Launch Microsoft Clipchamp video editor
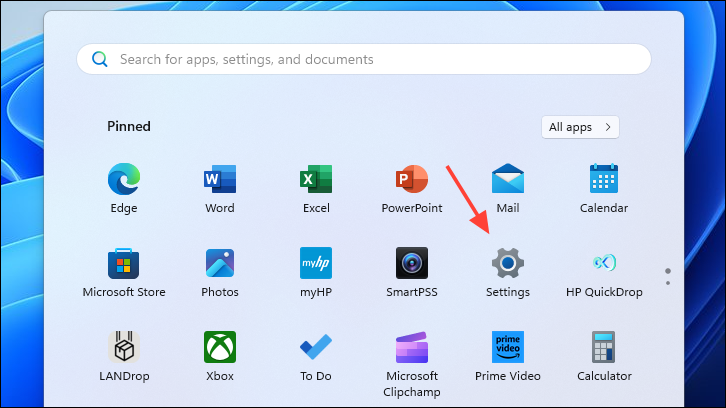This screenshot has height=408, width=726. tap(412, 347)
